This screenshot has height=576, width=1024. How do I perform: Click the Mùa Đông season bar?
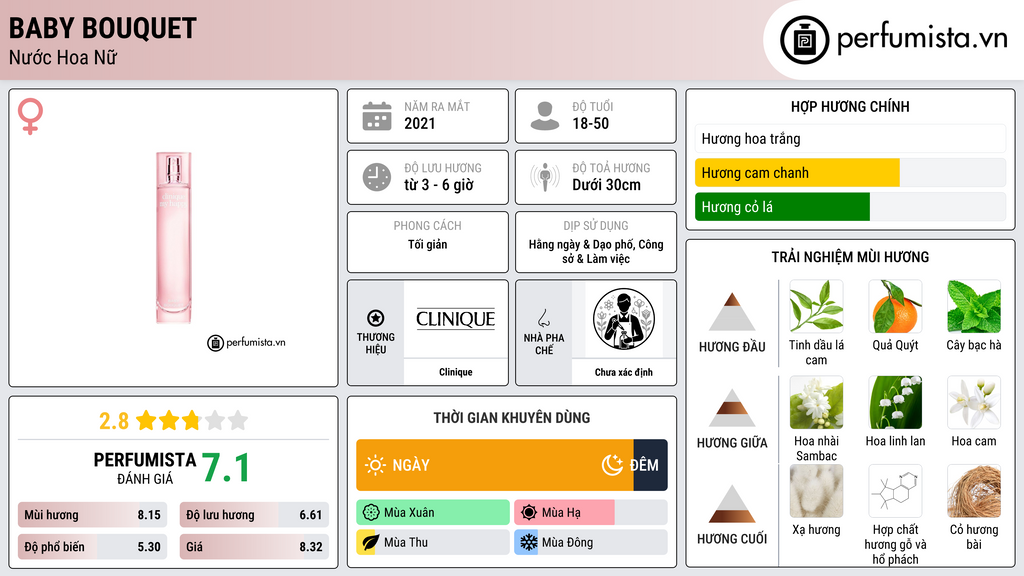pyautogui.click(x=590, y=542)
